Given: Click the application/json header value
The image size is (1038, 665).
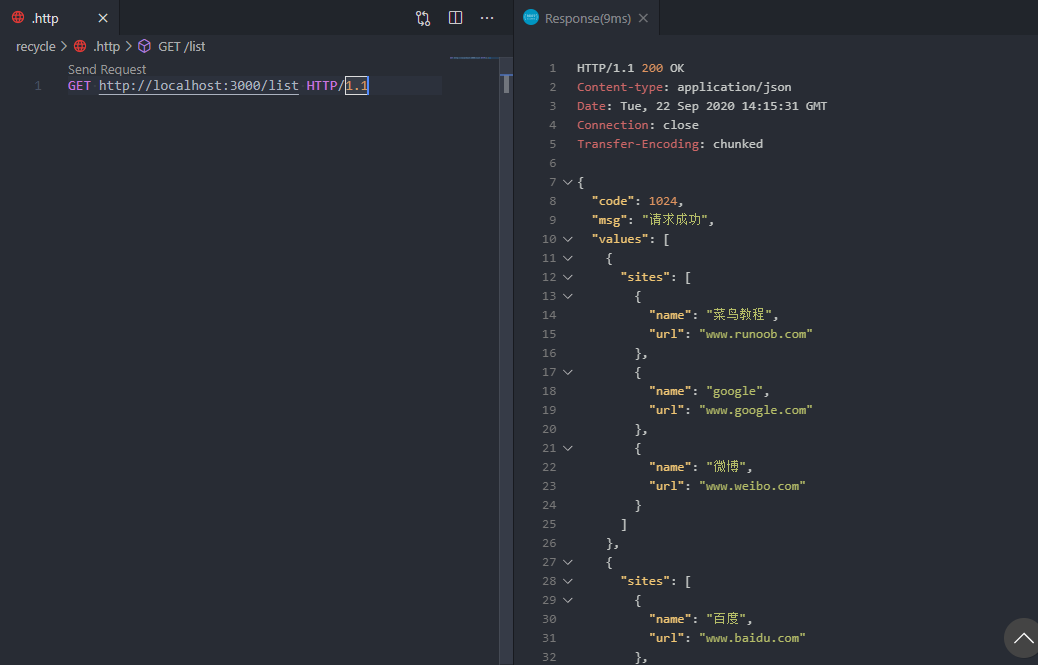Looking at the screenshot, I should tap(734, 87).
